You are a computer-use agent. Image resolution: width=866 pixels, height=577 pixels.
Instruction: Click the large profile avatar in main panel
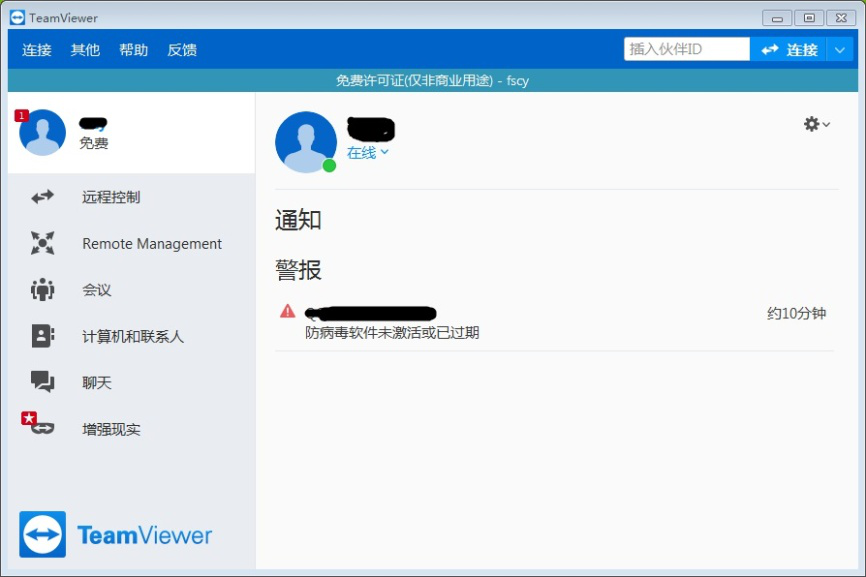coord(305,142)
